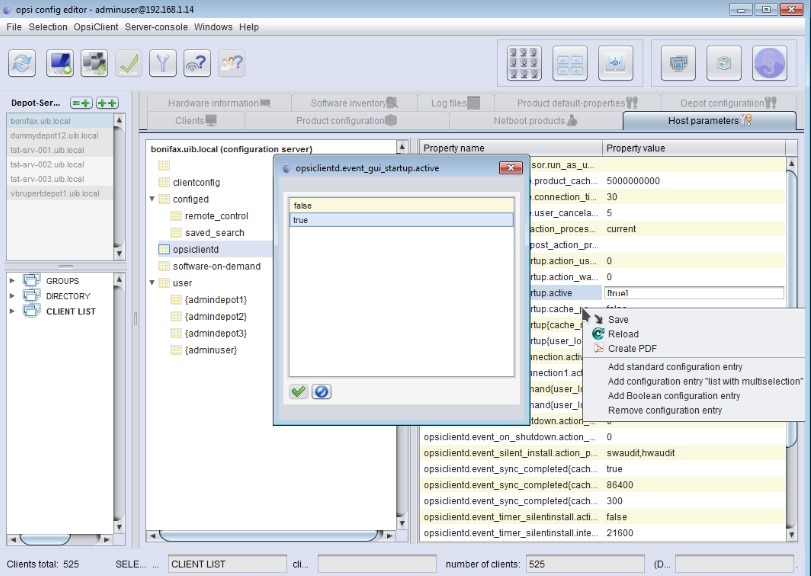
Task: Click the [true] property value edit field
Action: [x=694, y=293]
